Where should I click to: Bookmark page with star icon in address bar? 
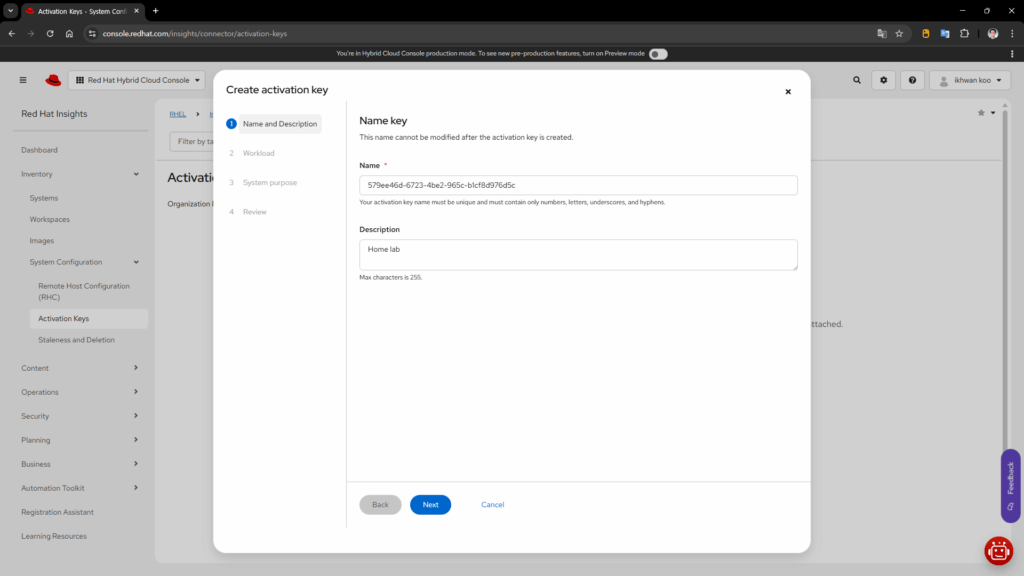point(899,33)
